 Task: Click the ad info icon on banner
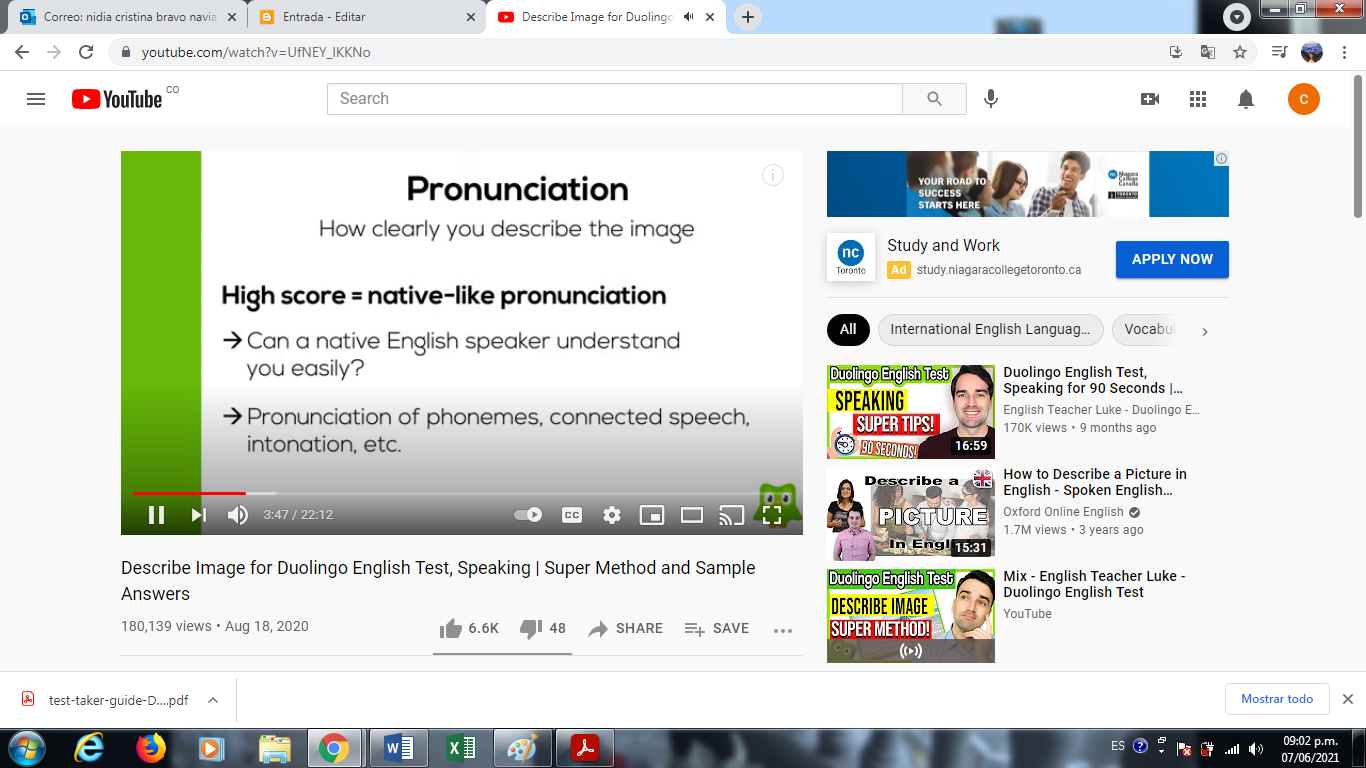[1221, 158]
